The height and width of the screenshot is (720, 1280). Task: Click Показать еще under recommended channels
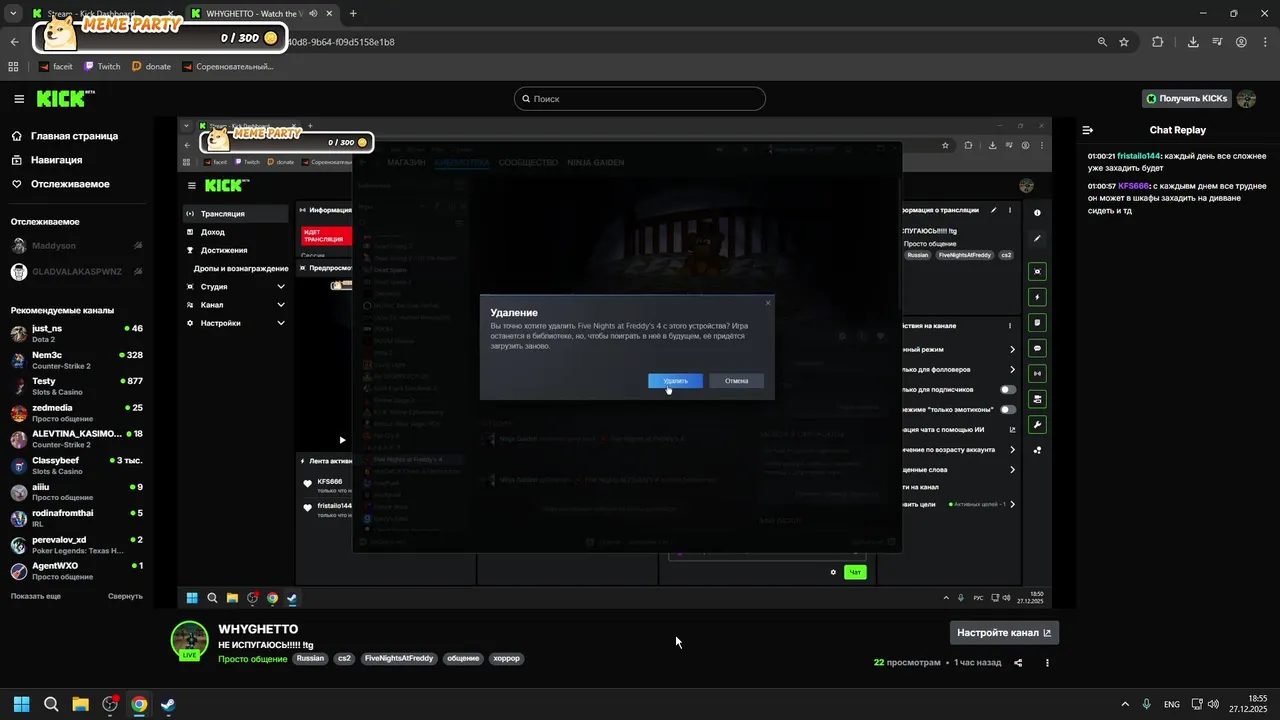(x=36, y=596)
